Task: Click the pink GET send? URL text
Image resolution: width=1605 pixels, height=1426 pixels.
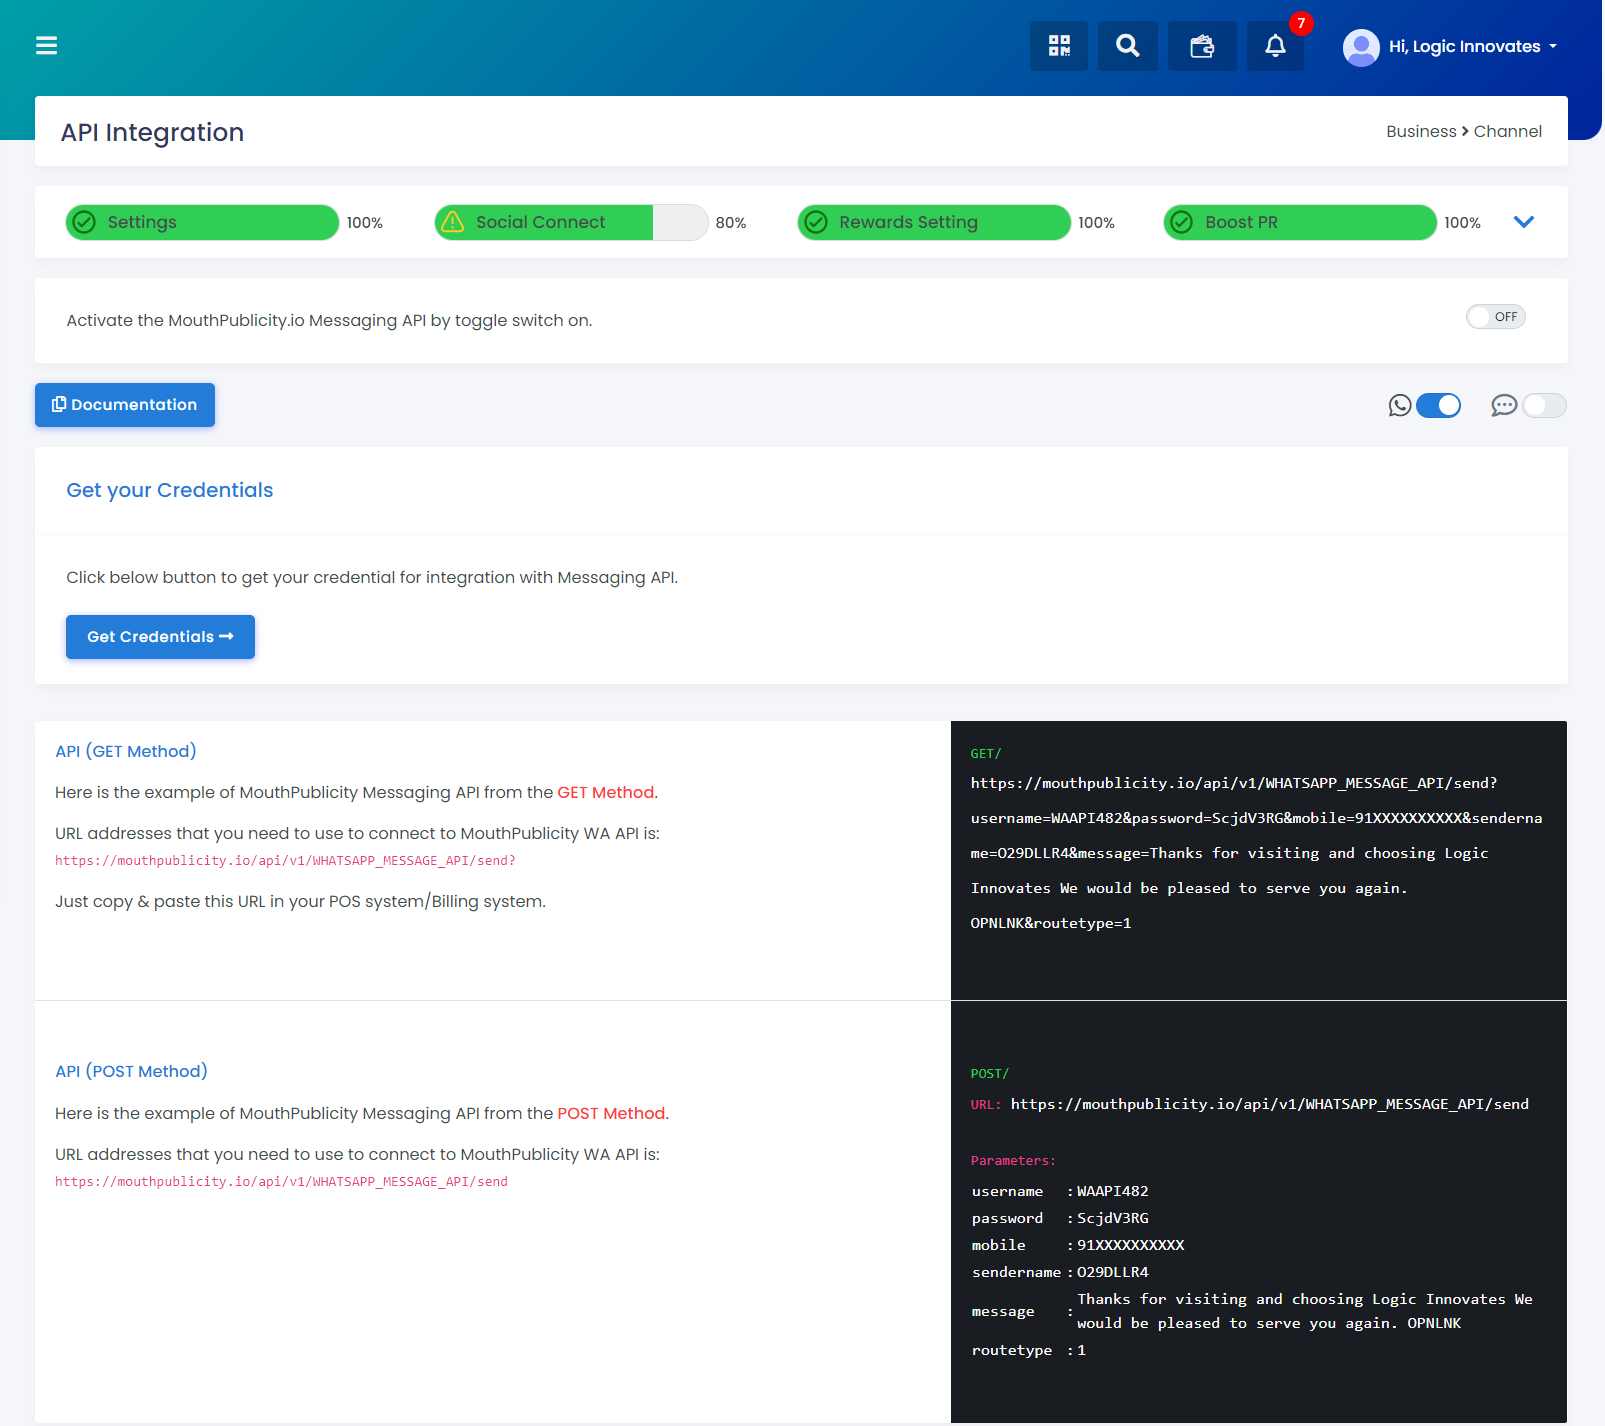Action: point(285,861)
